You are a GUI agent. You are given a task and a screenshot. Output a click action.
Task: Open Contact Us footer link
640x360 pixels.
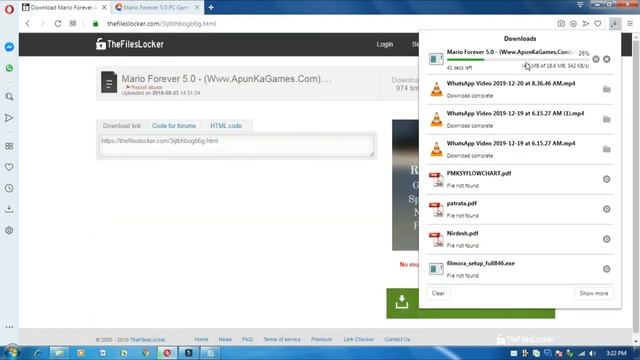pos(397,339)
